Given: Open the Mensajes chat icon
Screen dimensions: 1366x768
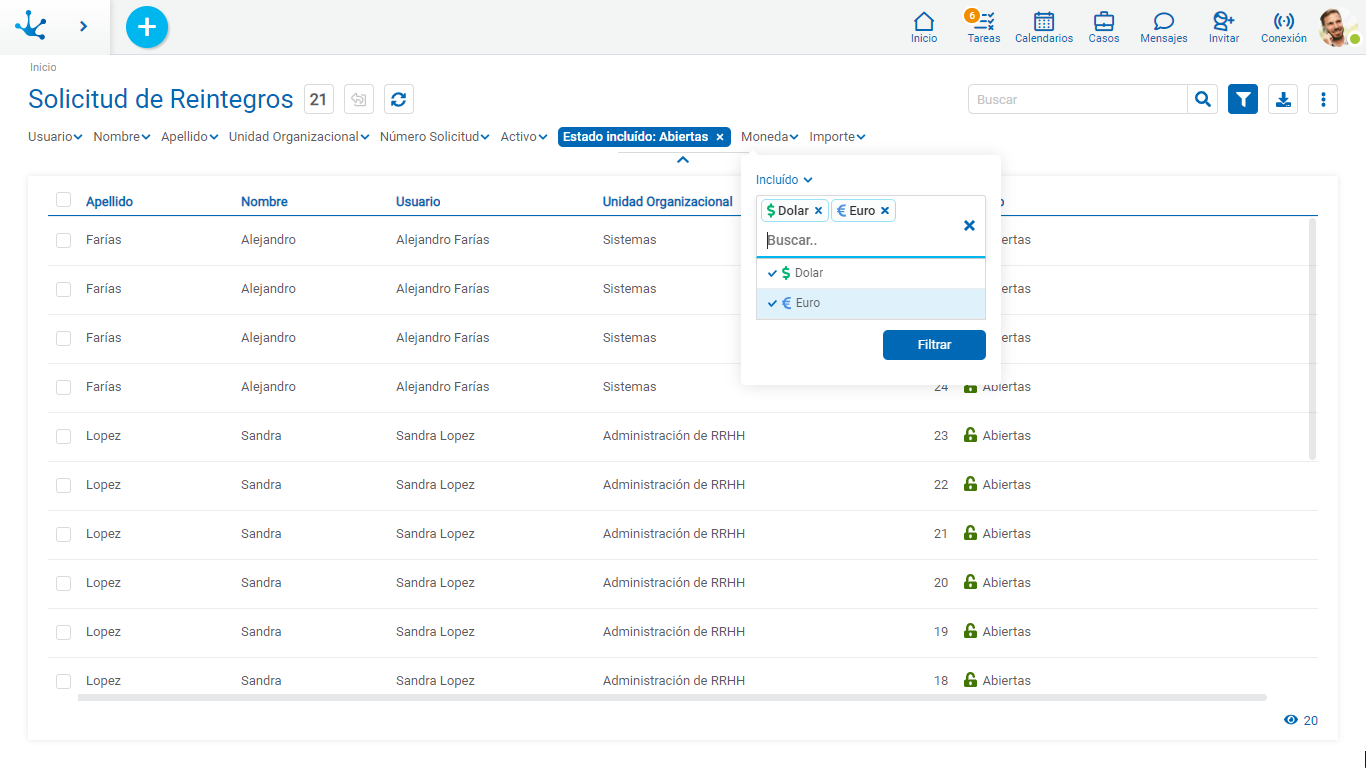Looking at the screenshot, I should pos(1164,27).
